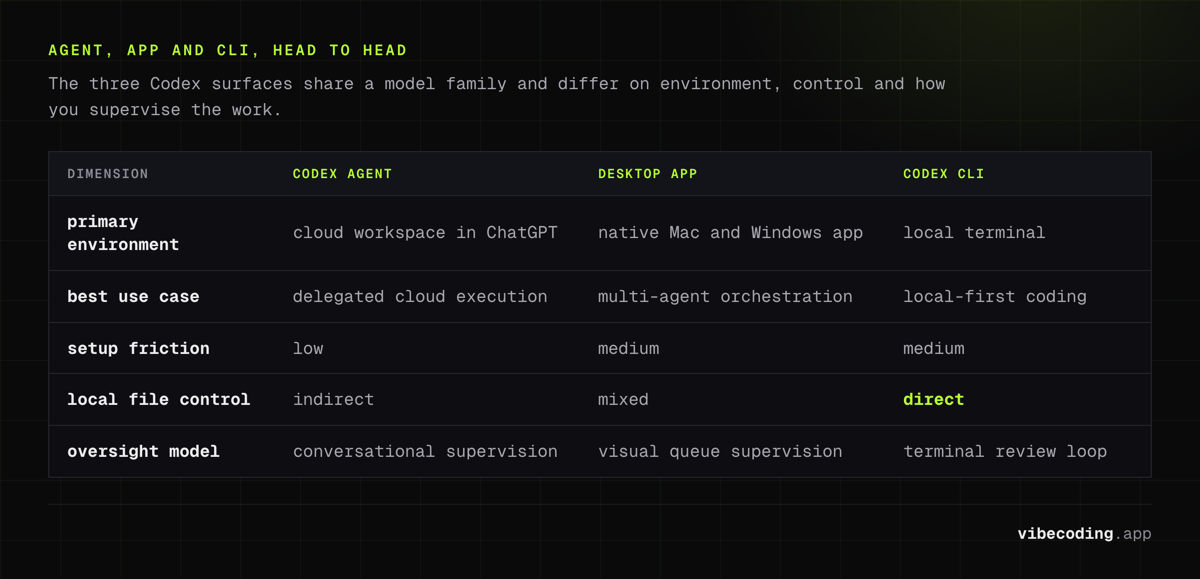Viewport: 1200px width, 579px height.
Task: Click the 'visual queue supervision' cell
Action: [720, 452]
